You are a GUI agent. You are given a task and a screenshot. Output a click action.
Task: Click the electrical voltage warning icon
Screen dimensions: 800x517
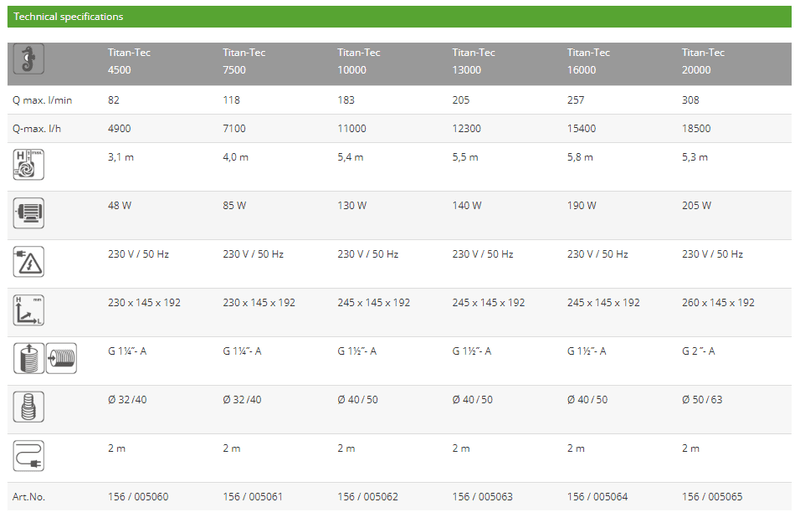pyautogui.click(x=27, y=262)
